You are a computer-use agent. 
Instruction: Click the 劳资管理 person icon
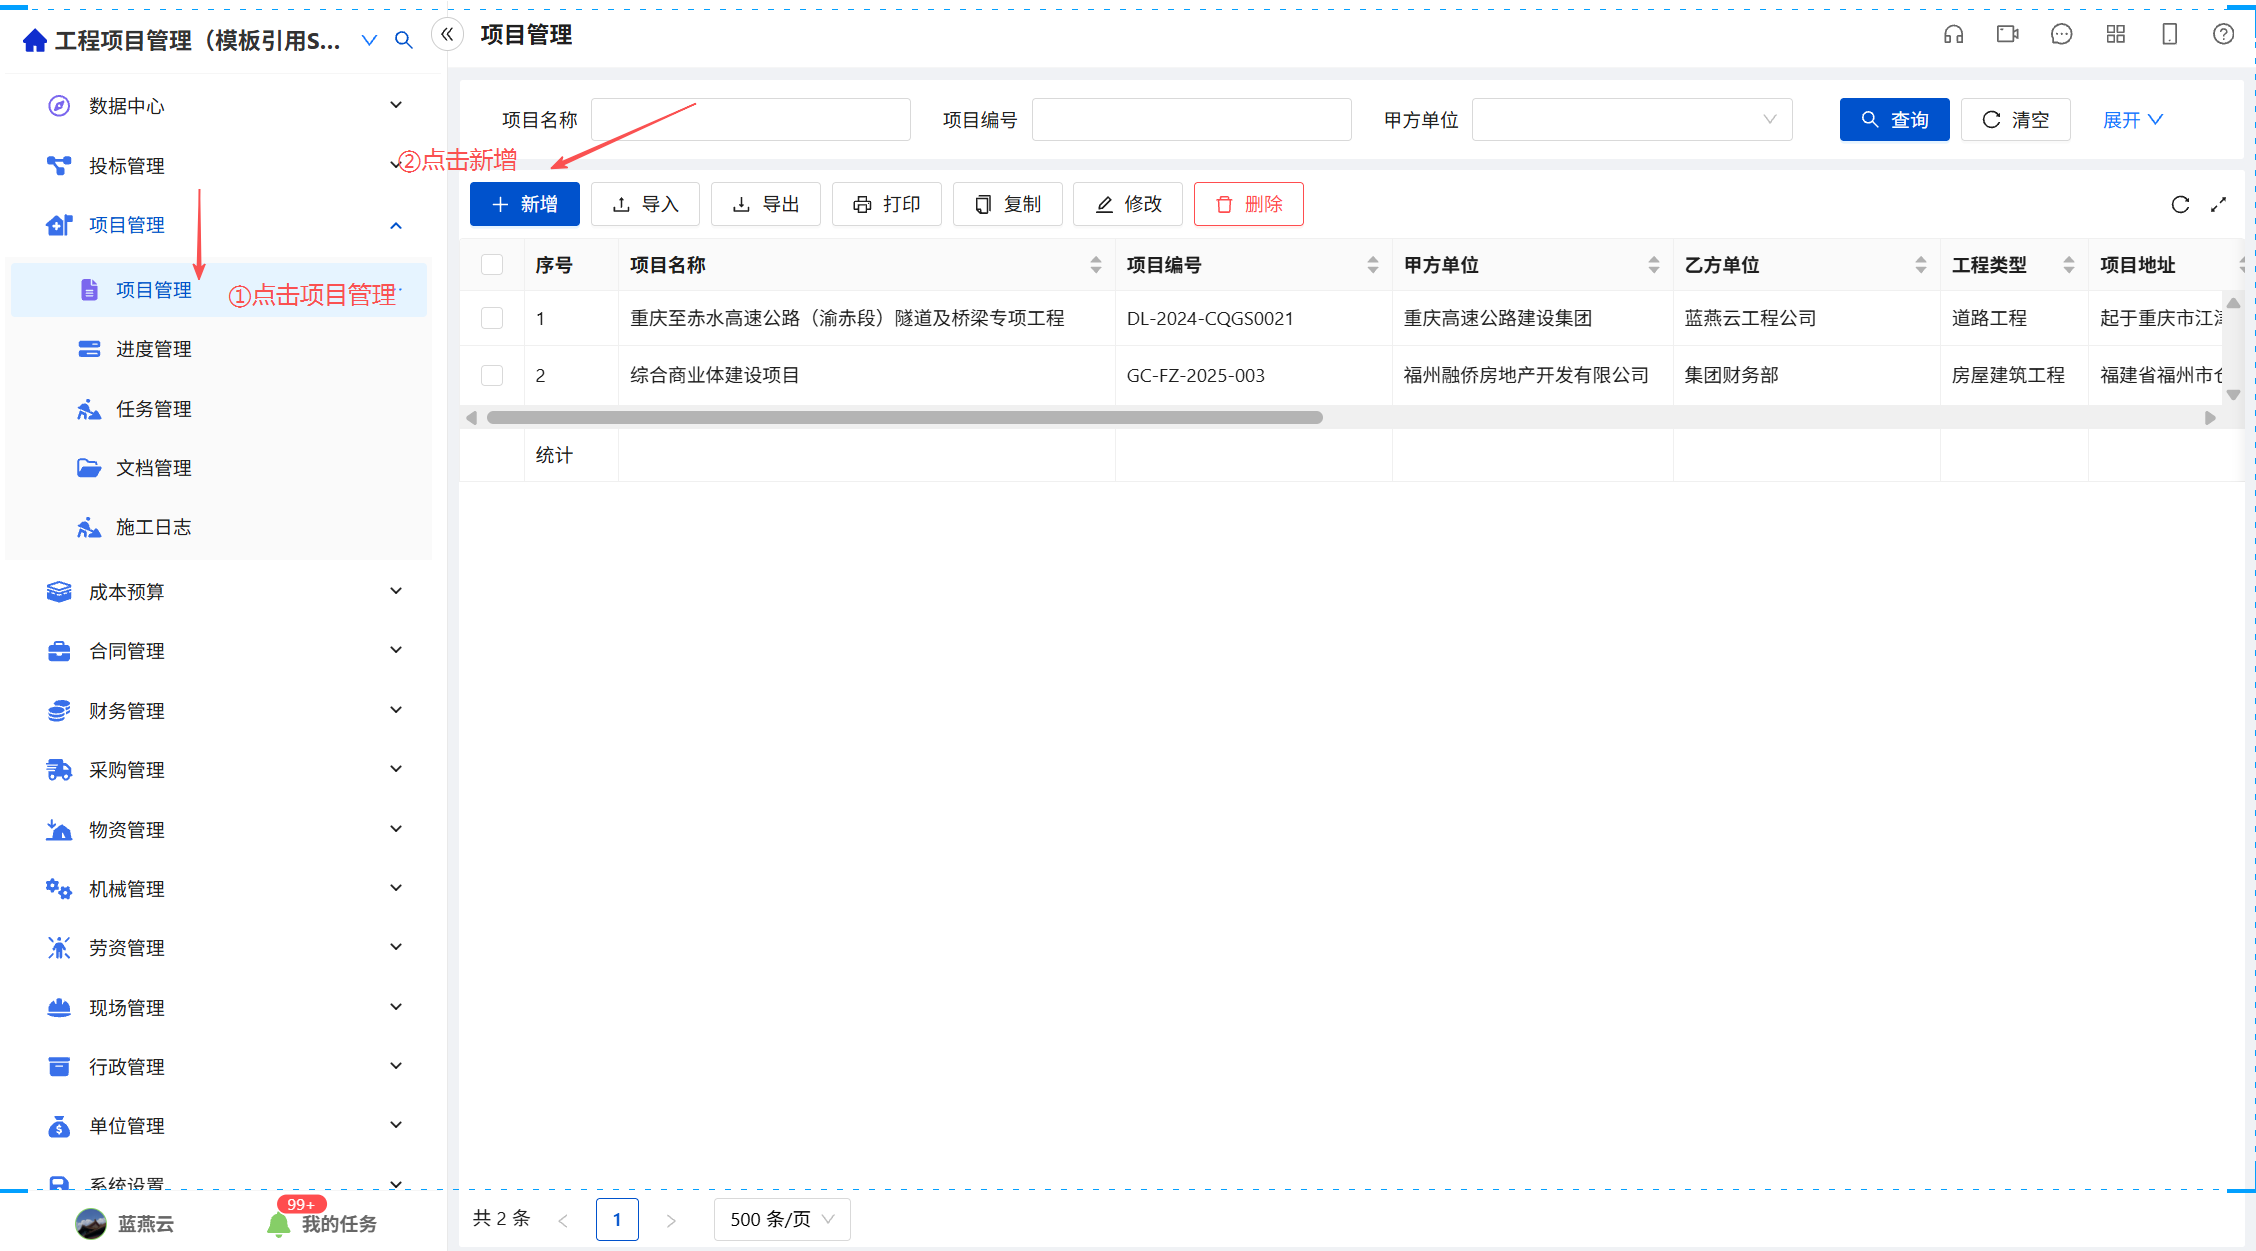[59, 947]
